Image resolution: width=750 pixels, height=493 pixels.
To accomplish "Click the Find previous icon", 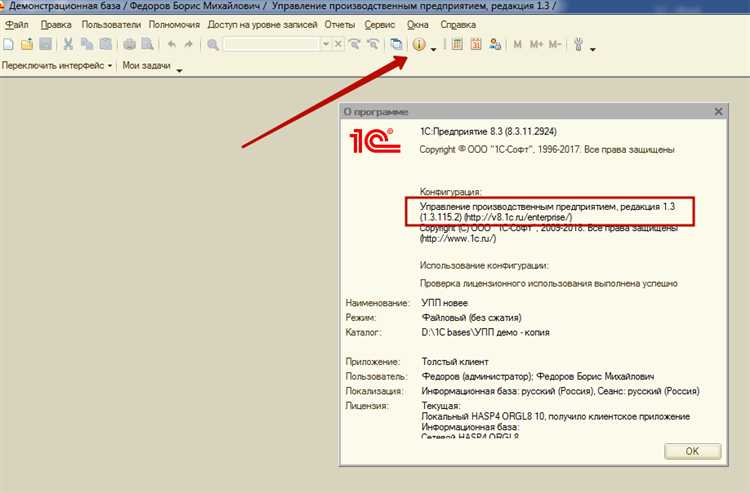I will click(x=373, y=44).
